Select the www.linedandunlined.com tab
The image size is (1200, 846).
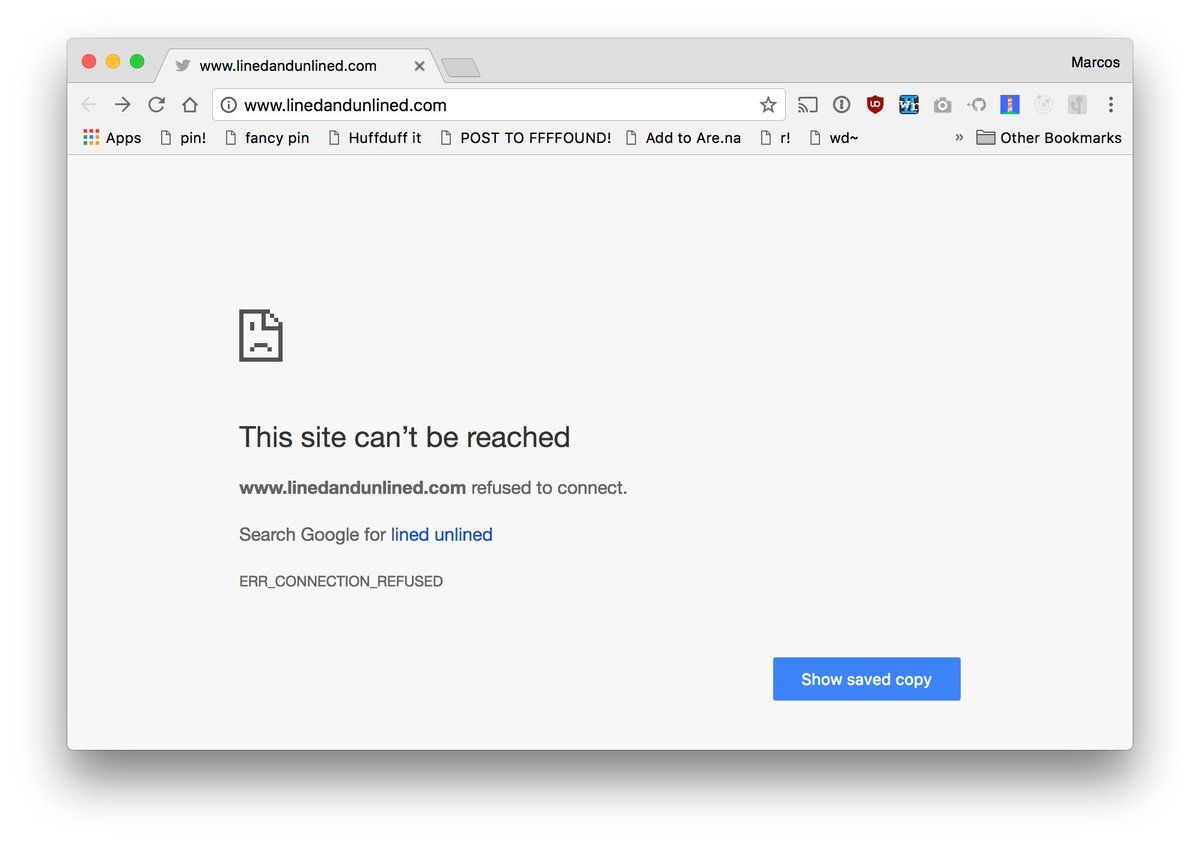288,66
